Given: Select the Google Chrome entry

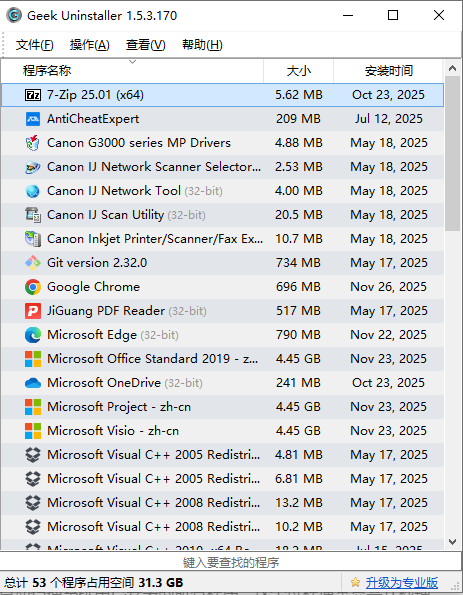Looking at the screenshot, I should coord(222,287).
